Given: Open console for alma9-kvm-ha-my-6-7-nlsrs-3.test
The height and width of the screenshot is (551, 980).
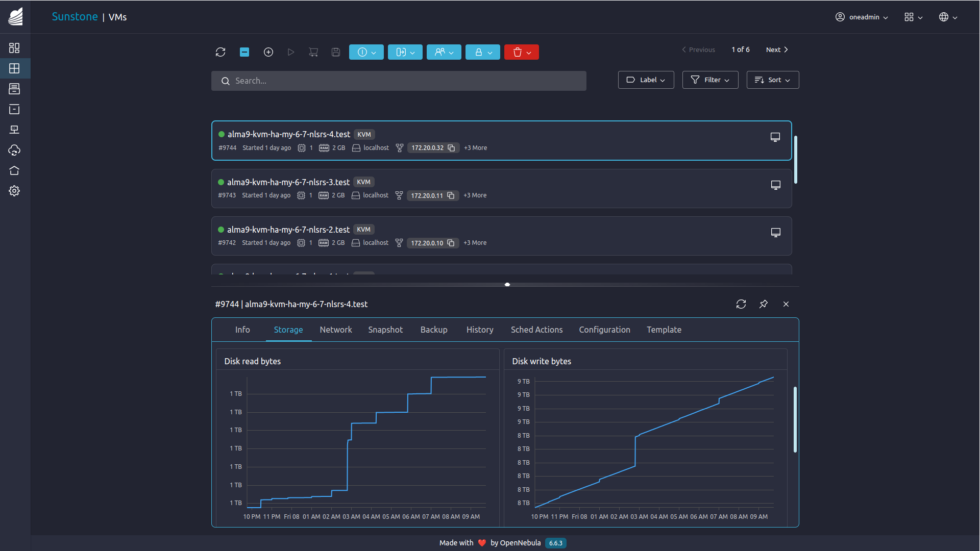Looking at the screenshot, I should click(775, 185).
